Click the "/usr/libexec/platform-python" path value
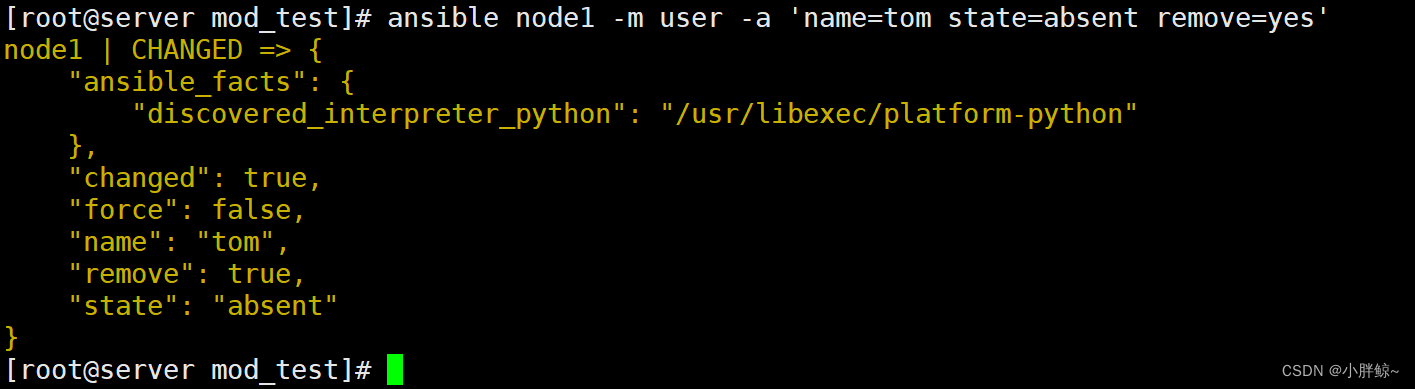The height and width of the screenshot is (389, 1415). coord(899,114)
